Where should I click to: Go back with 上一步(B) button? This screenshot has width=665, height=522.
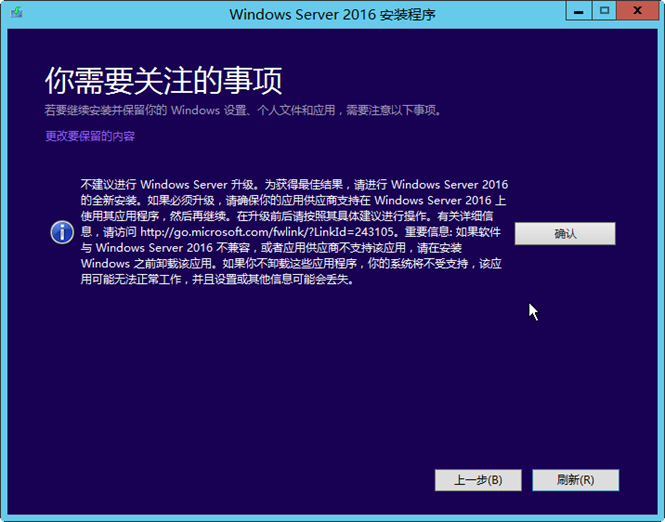pyautogui.click(x=478, y=480)
